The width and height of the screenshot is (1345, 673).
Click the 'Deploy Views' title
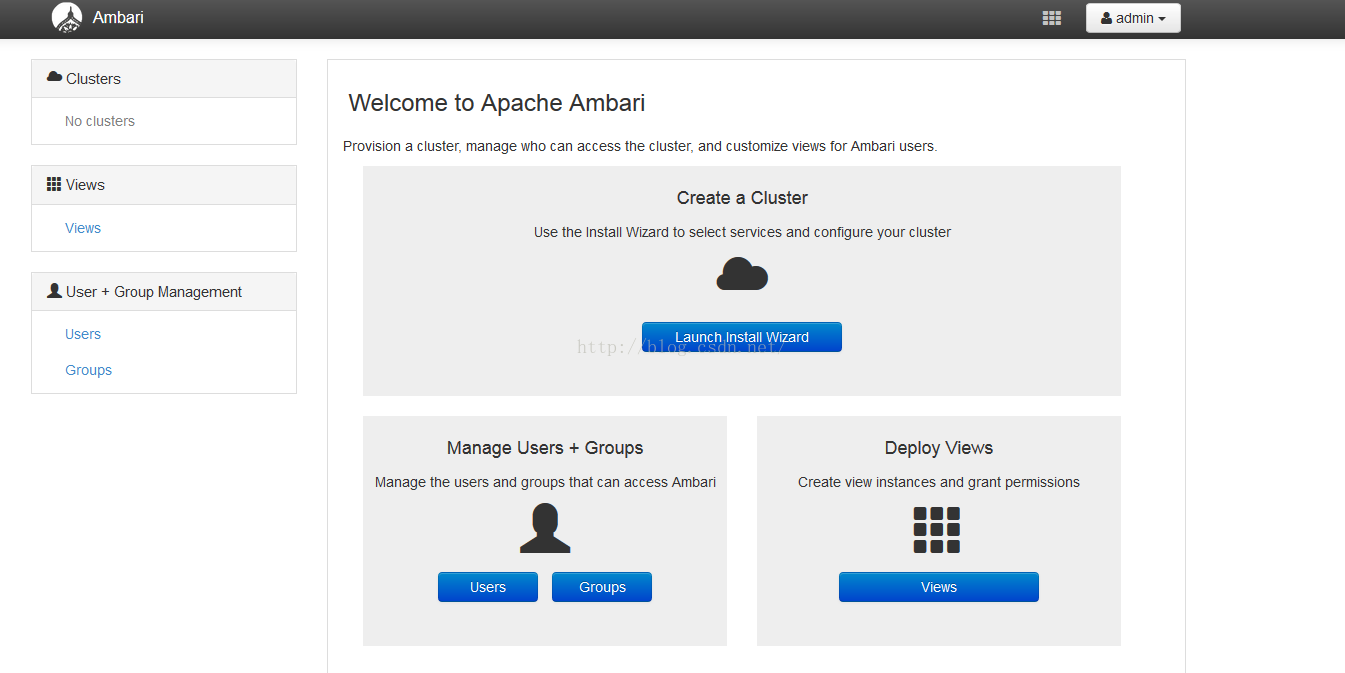(939, 448)
